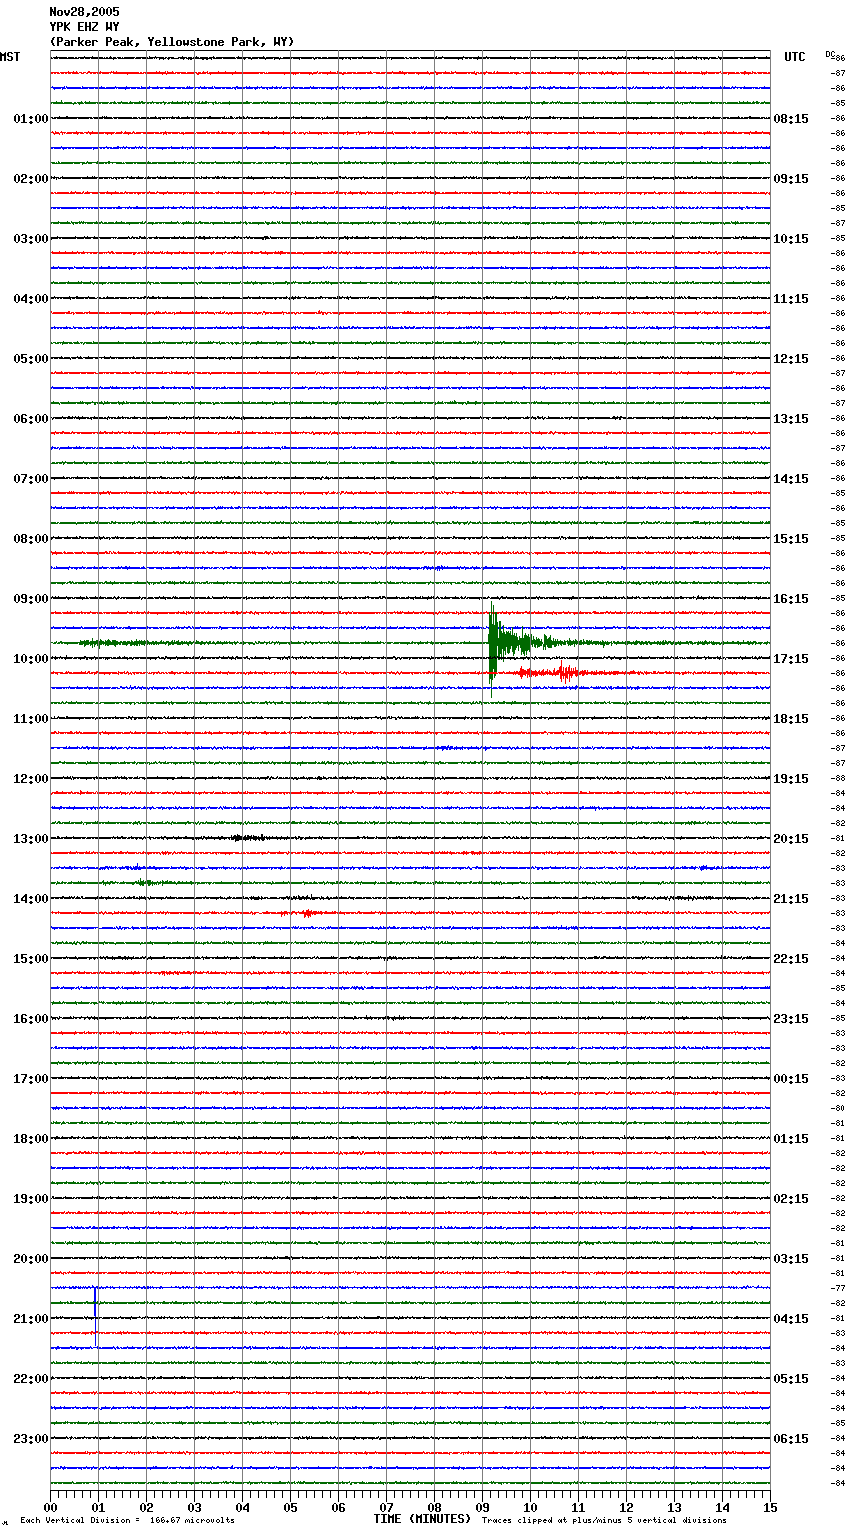
Task: Select the 20:00 MST time label
Action: click(x=31, y=1259)
